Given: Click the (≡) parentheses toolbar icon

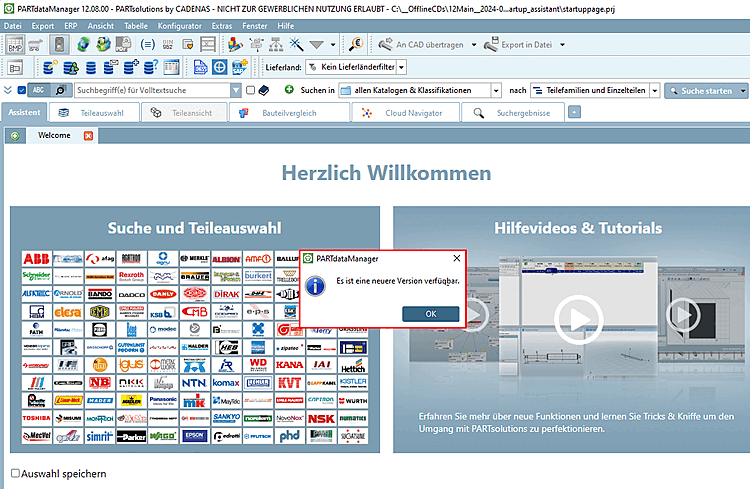Looking at the screenshot, I should point(147,44).
